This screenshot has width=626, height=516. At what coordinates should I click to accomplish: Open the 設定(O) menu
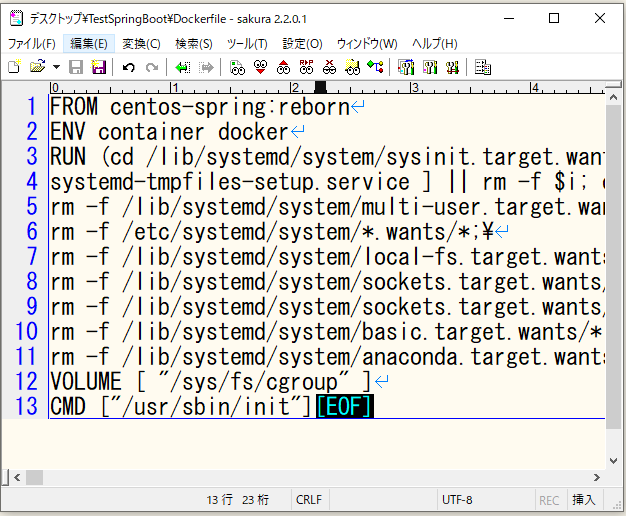(x=302, y=44)
